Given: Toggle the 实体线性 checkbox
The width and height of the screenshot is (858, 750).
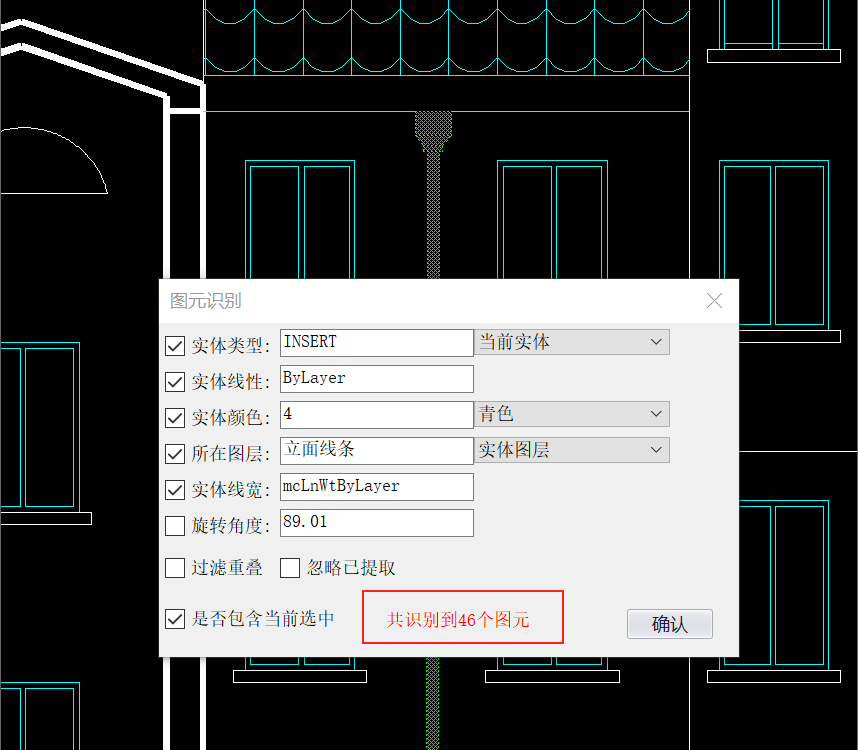Looking at the screenshot, I should click(175, 382).
